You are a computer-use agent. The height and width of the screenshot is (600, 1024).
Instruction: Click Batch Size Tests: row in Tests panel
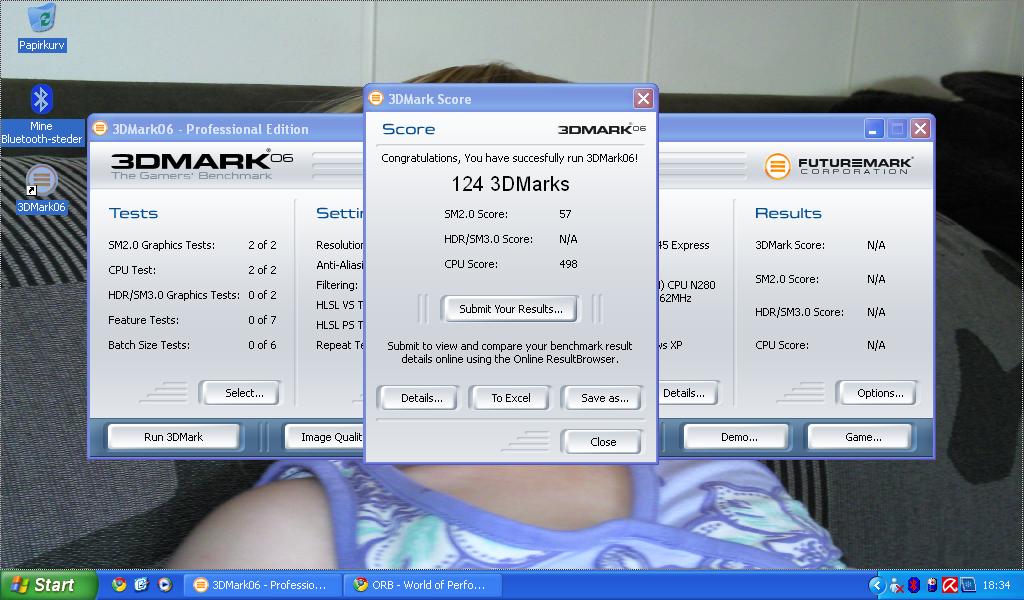tap(192, 345)
